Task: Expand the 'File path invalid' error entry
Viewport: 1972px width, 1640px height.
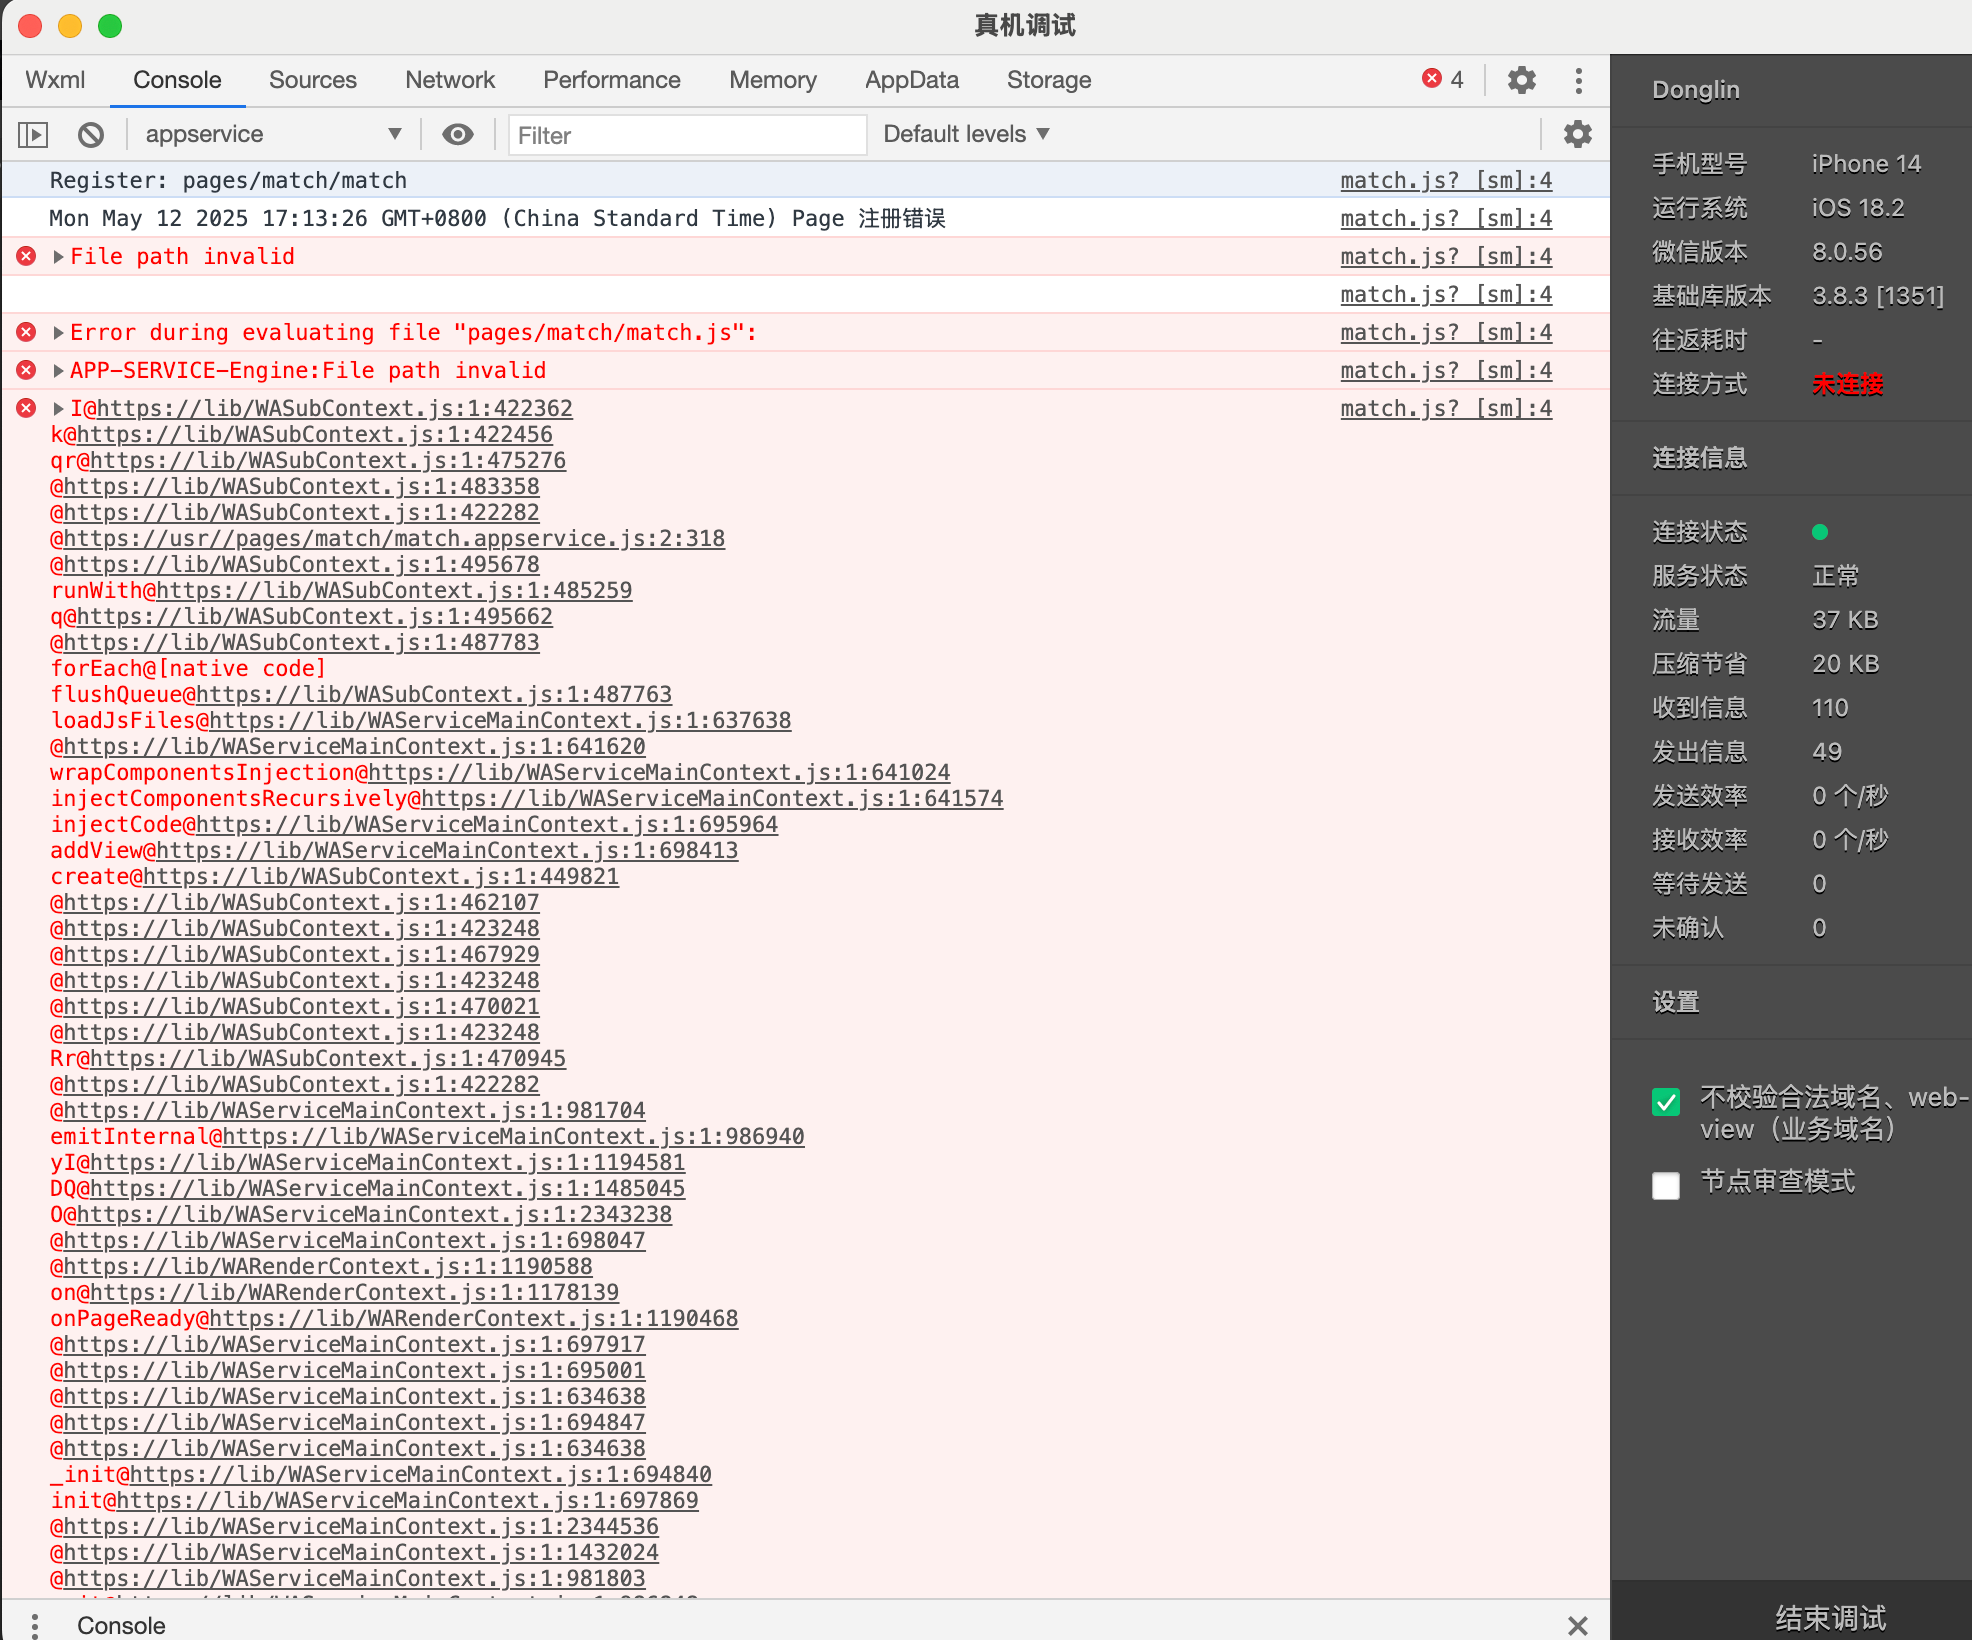Action: 58,257
